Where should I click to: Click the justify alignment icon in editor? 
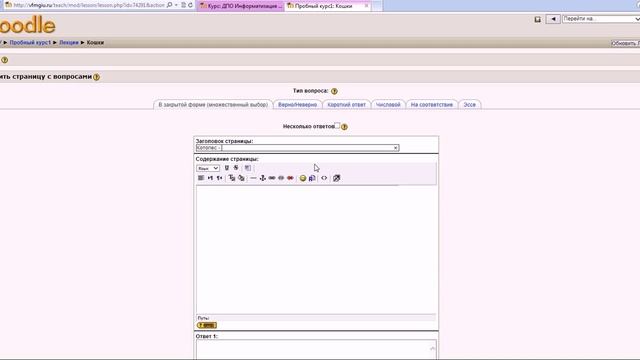201,178
